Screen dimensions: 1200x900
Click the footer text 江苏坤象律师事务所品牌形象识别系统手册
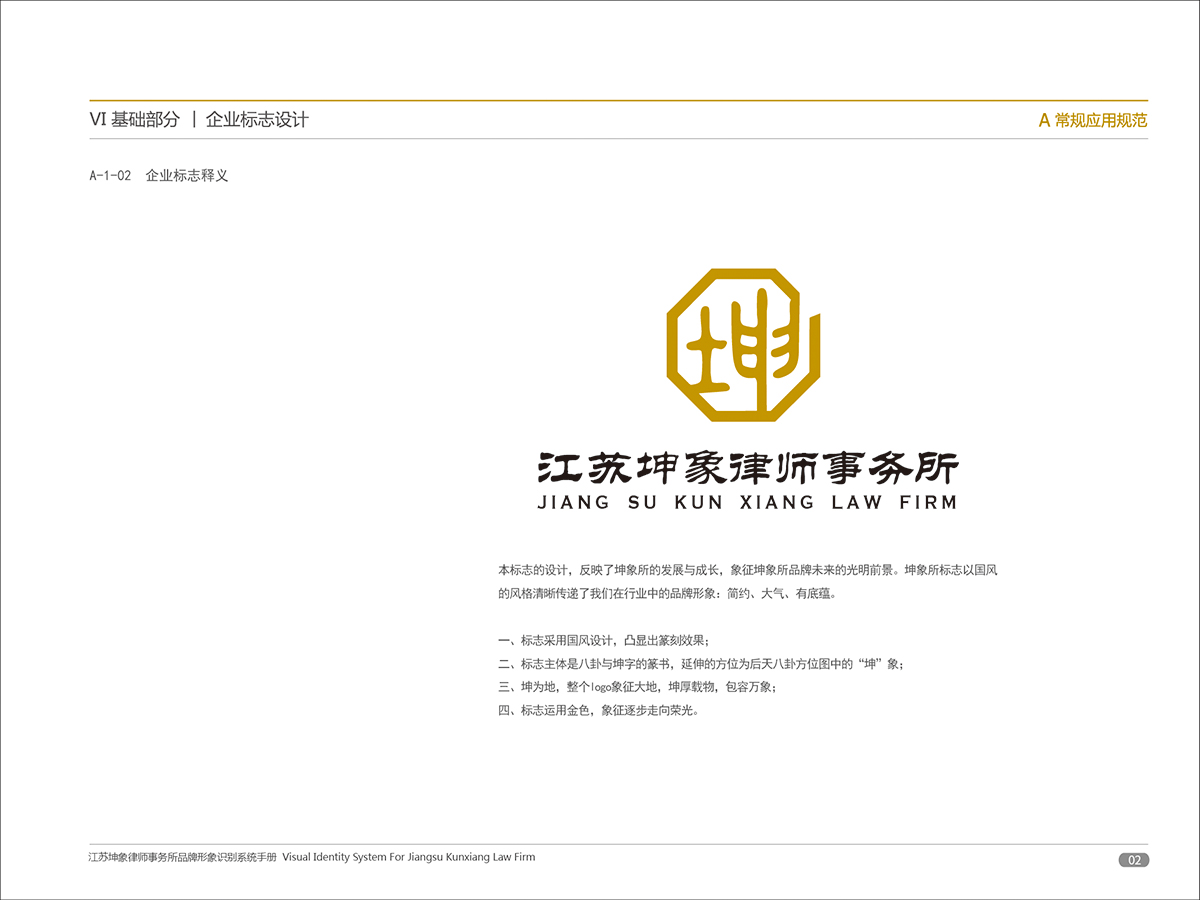tap(182, 857)
